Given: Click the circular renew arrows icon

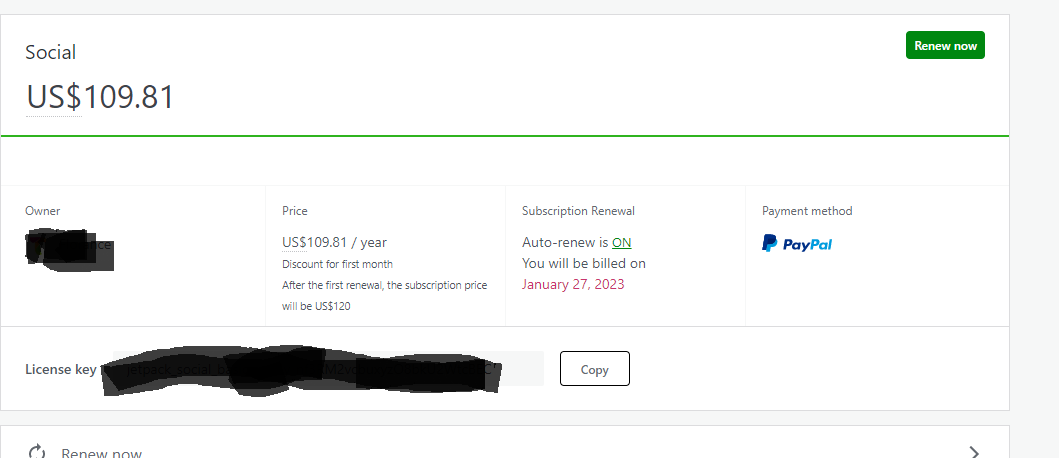Looking at the screenshot, I should coord(36,451).
